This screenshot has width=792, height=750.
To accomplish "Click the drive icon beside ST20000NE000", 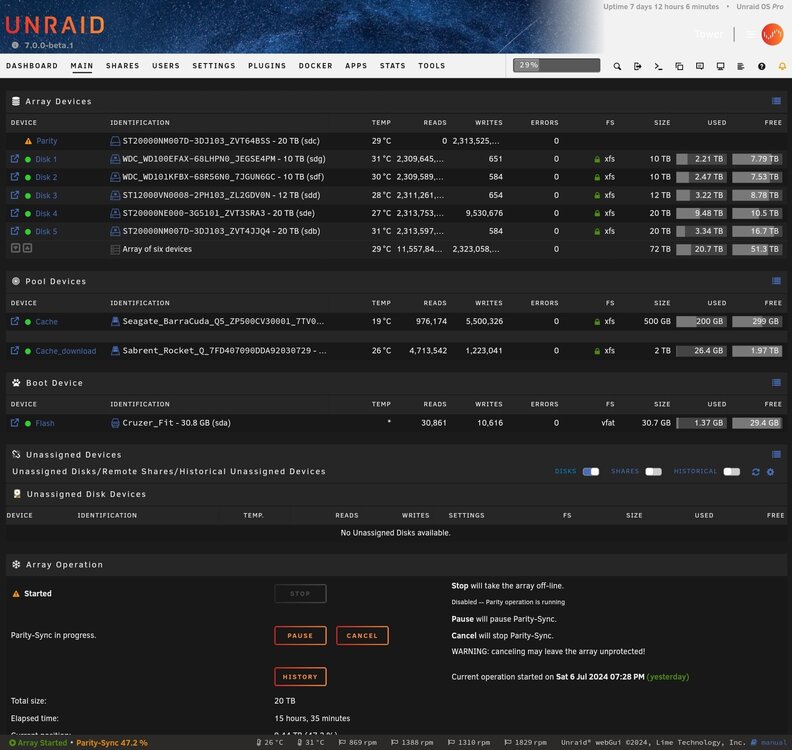I will tap(115, 213).
